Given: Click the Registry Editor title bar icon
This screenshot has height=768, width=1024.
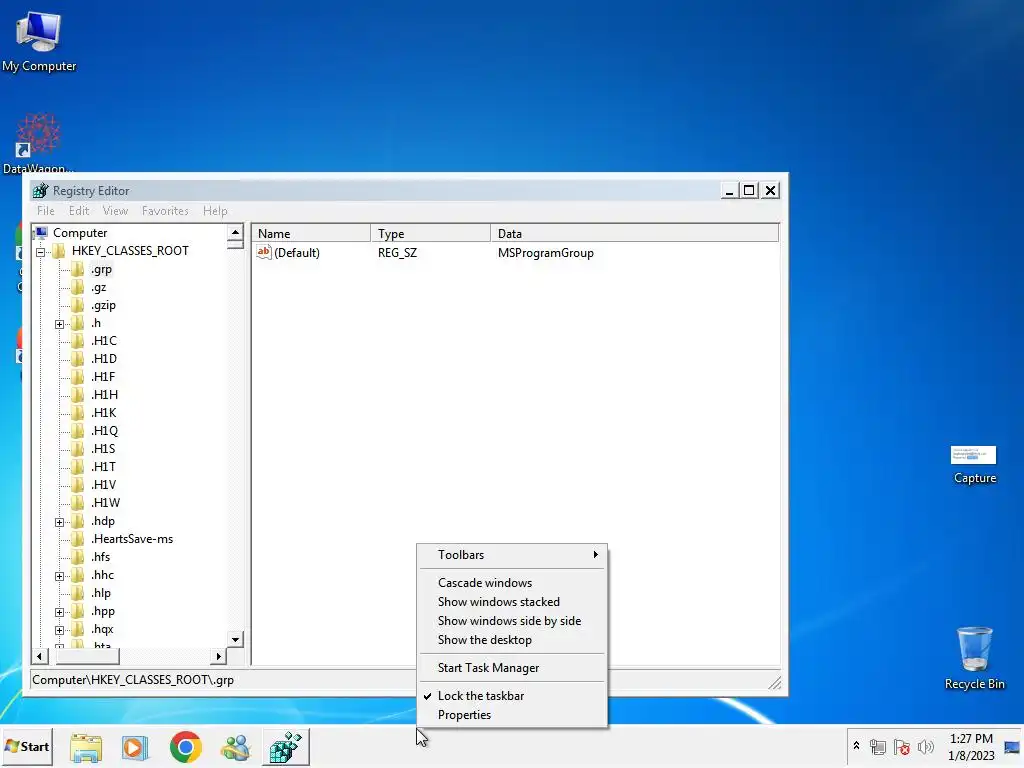Looking at the screenshot, I should (40, 191).
